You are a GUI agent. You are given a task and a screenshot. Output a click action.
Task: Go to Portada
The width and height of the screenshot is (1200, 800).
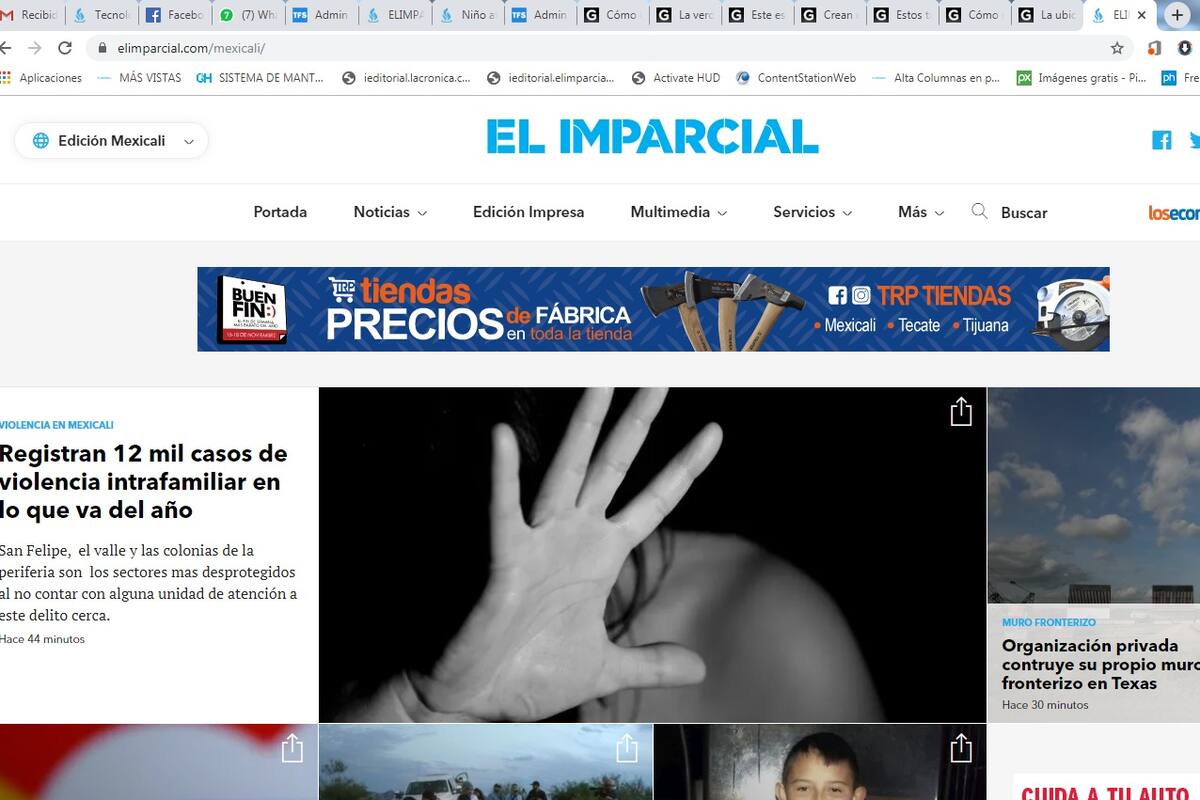(x=280, y=212)
